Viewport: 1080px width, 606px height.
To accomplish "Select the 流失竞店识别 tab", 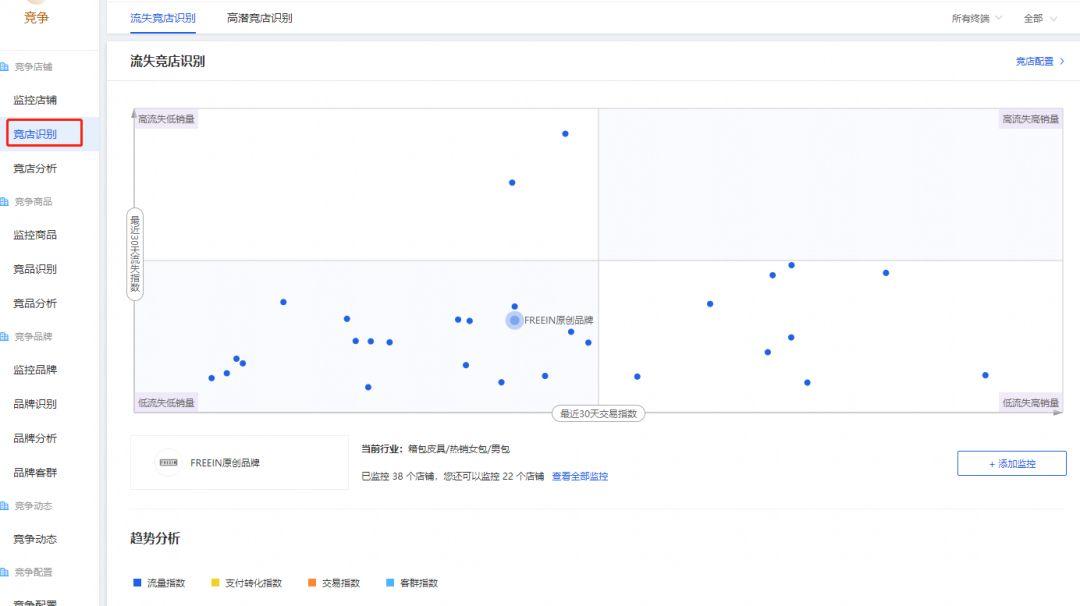I will pos(163,18).
